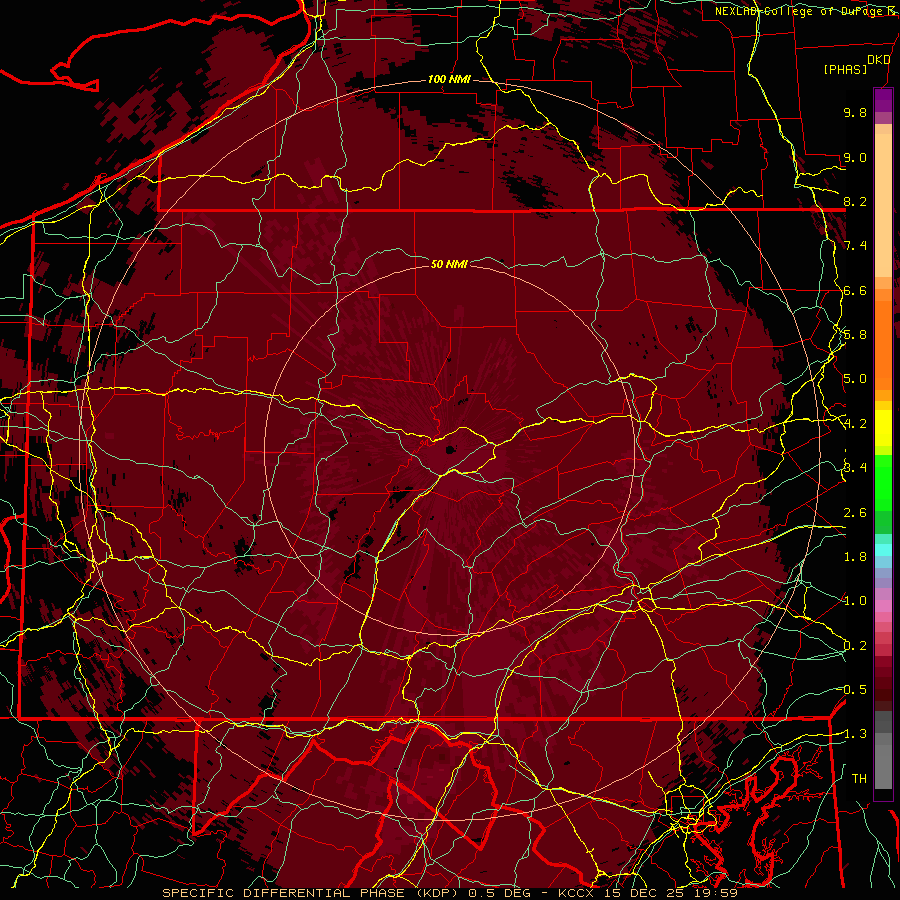
Task: Click the 9.8 value on the color scale
Action: tap(855, 112)
